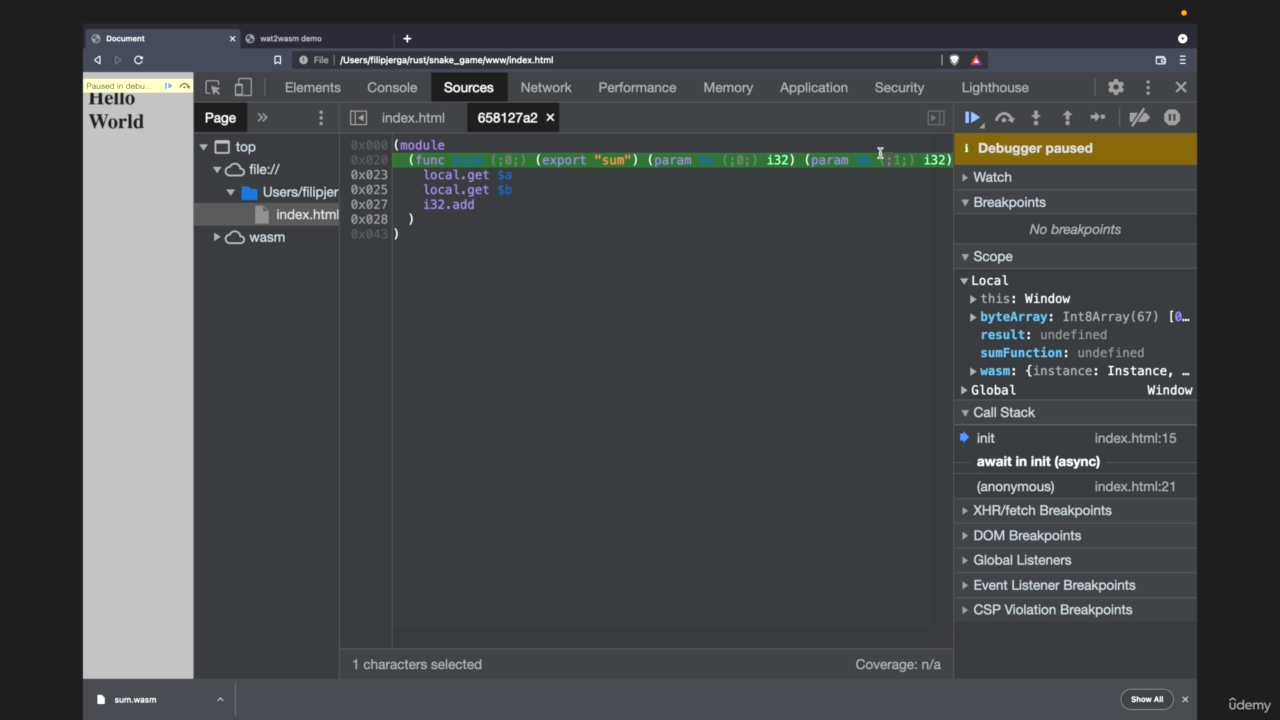Toggle Pause on exceptions button
The height and width of the screenshot is (720, 1280).
tap(1172, 118)
